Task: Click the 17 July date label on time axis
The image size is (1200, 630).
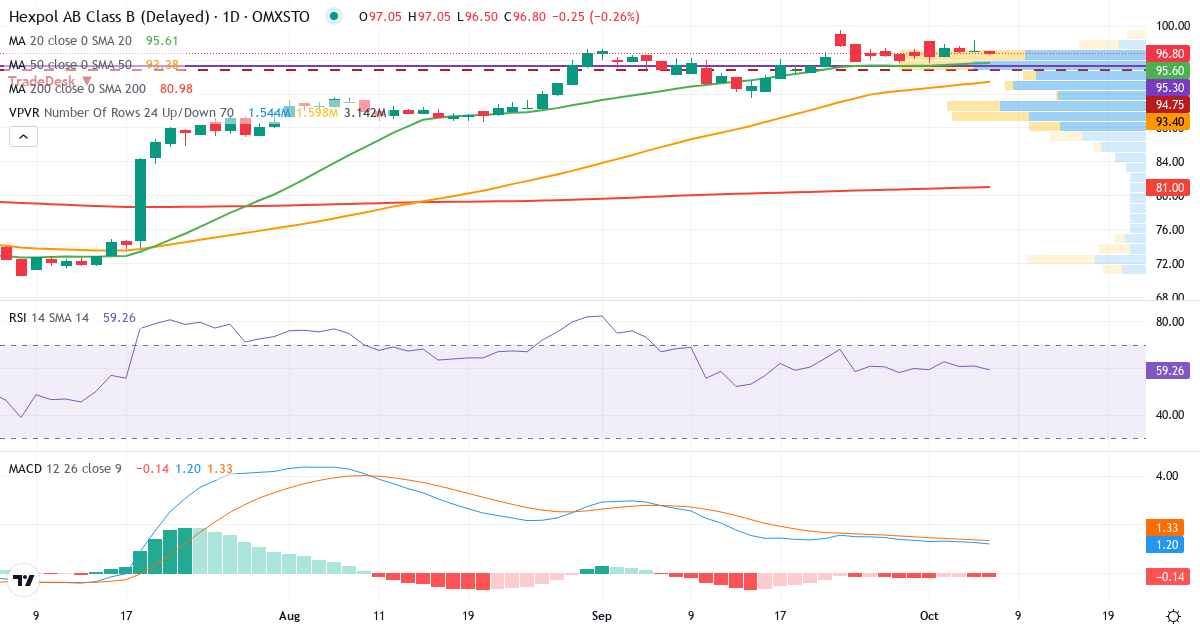Action: coord(125,616)
